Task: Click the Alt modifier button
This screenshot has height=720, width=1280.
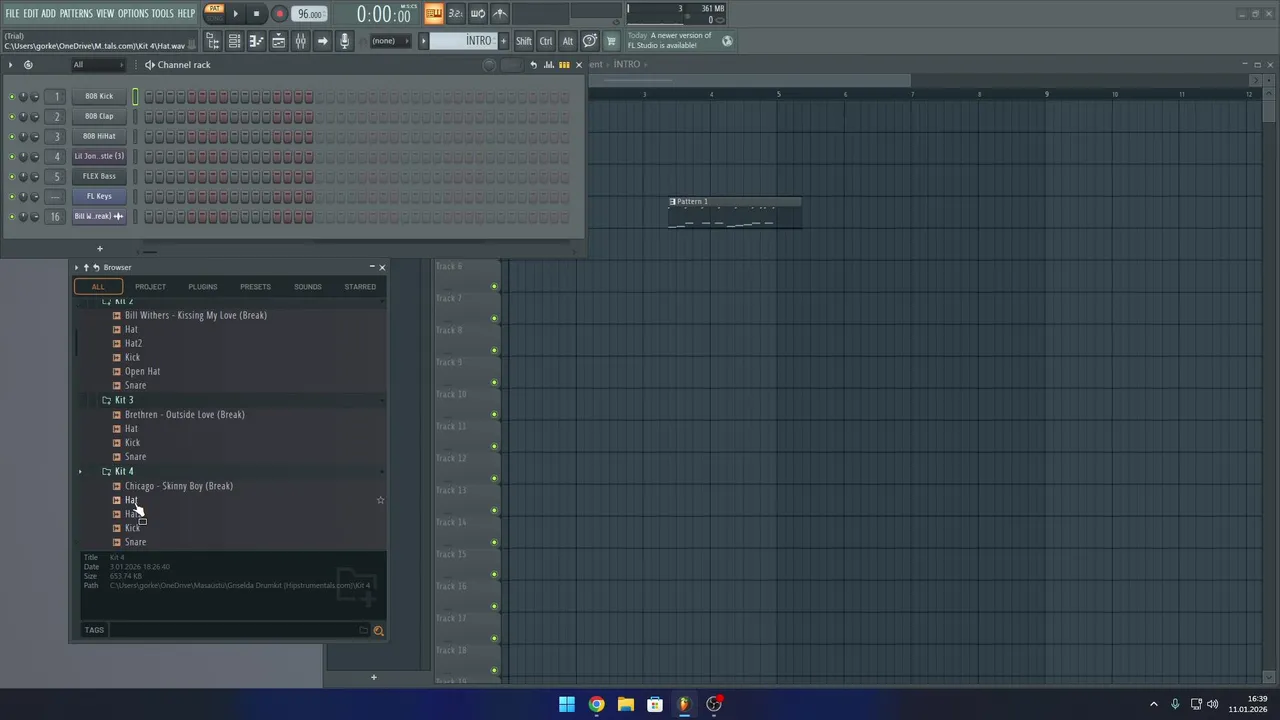Action: click(567, 41)
